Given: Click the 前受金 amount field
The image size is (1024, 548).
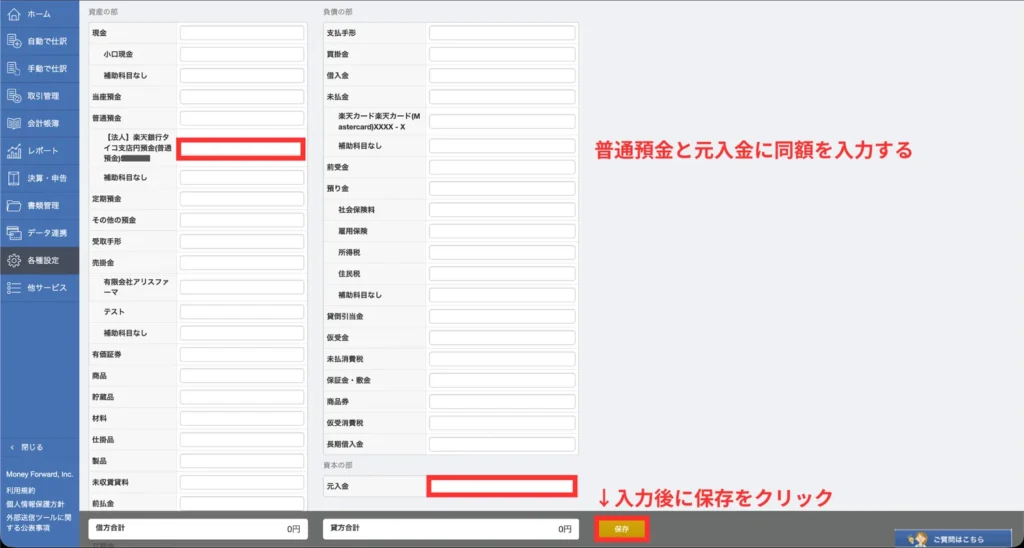Looking at the screenshot, I should coord(502,167).
